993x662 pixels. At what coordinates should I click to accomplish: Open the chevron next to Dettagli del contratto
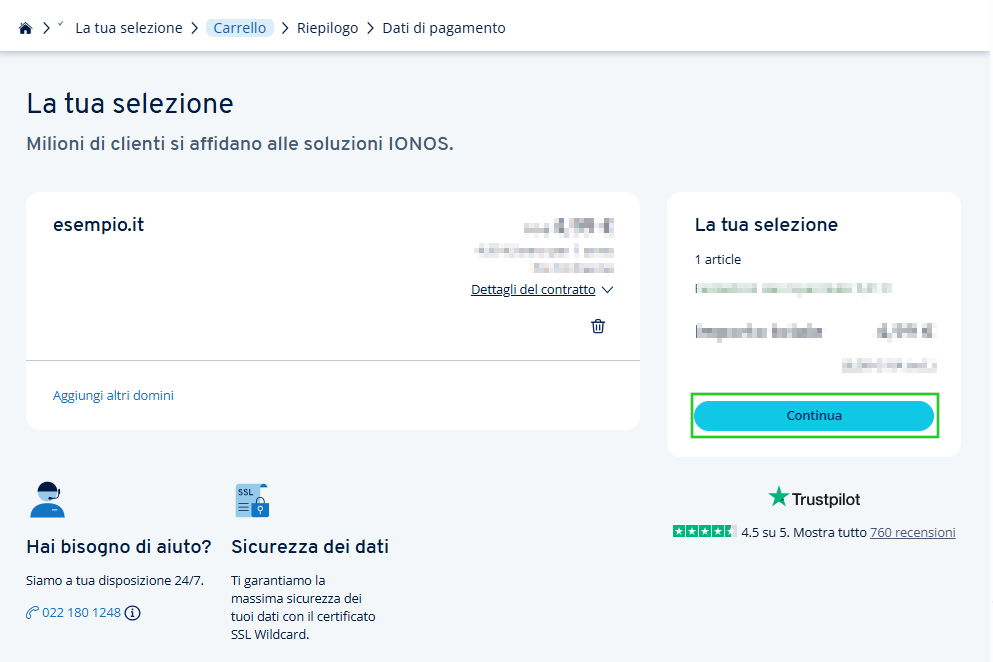[607, 289]
